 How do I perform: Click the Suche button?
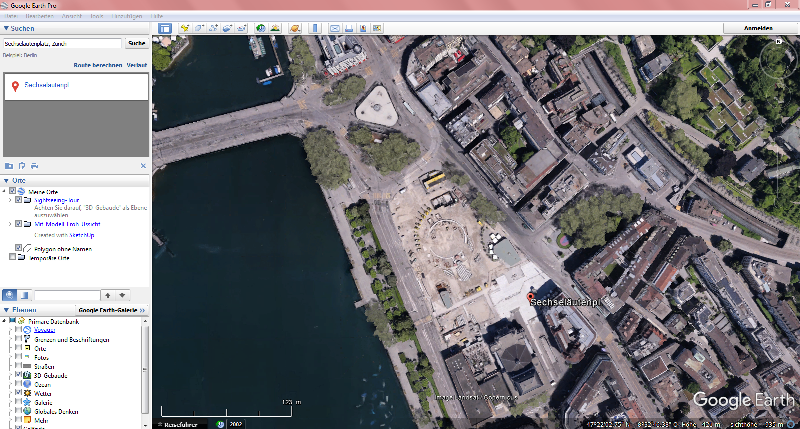[x=136, y=43]
